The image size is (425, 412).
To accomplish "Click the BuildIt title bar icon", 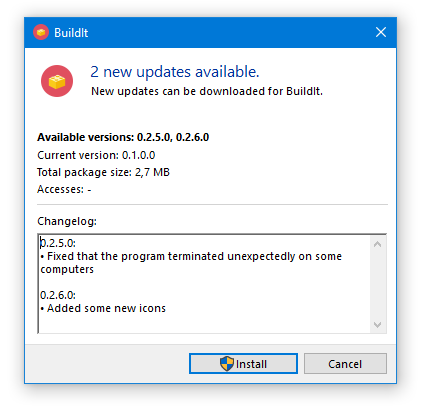I will [41, 32].
